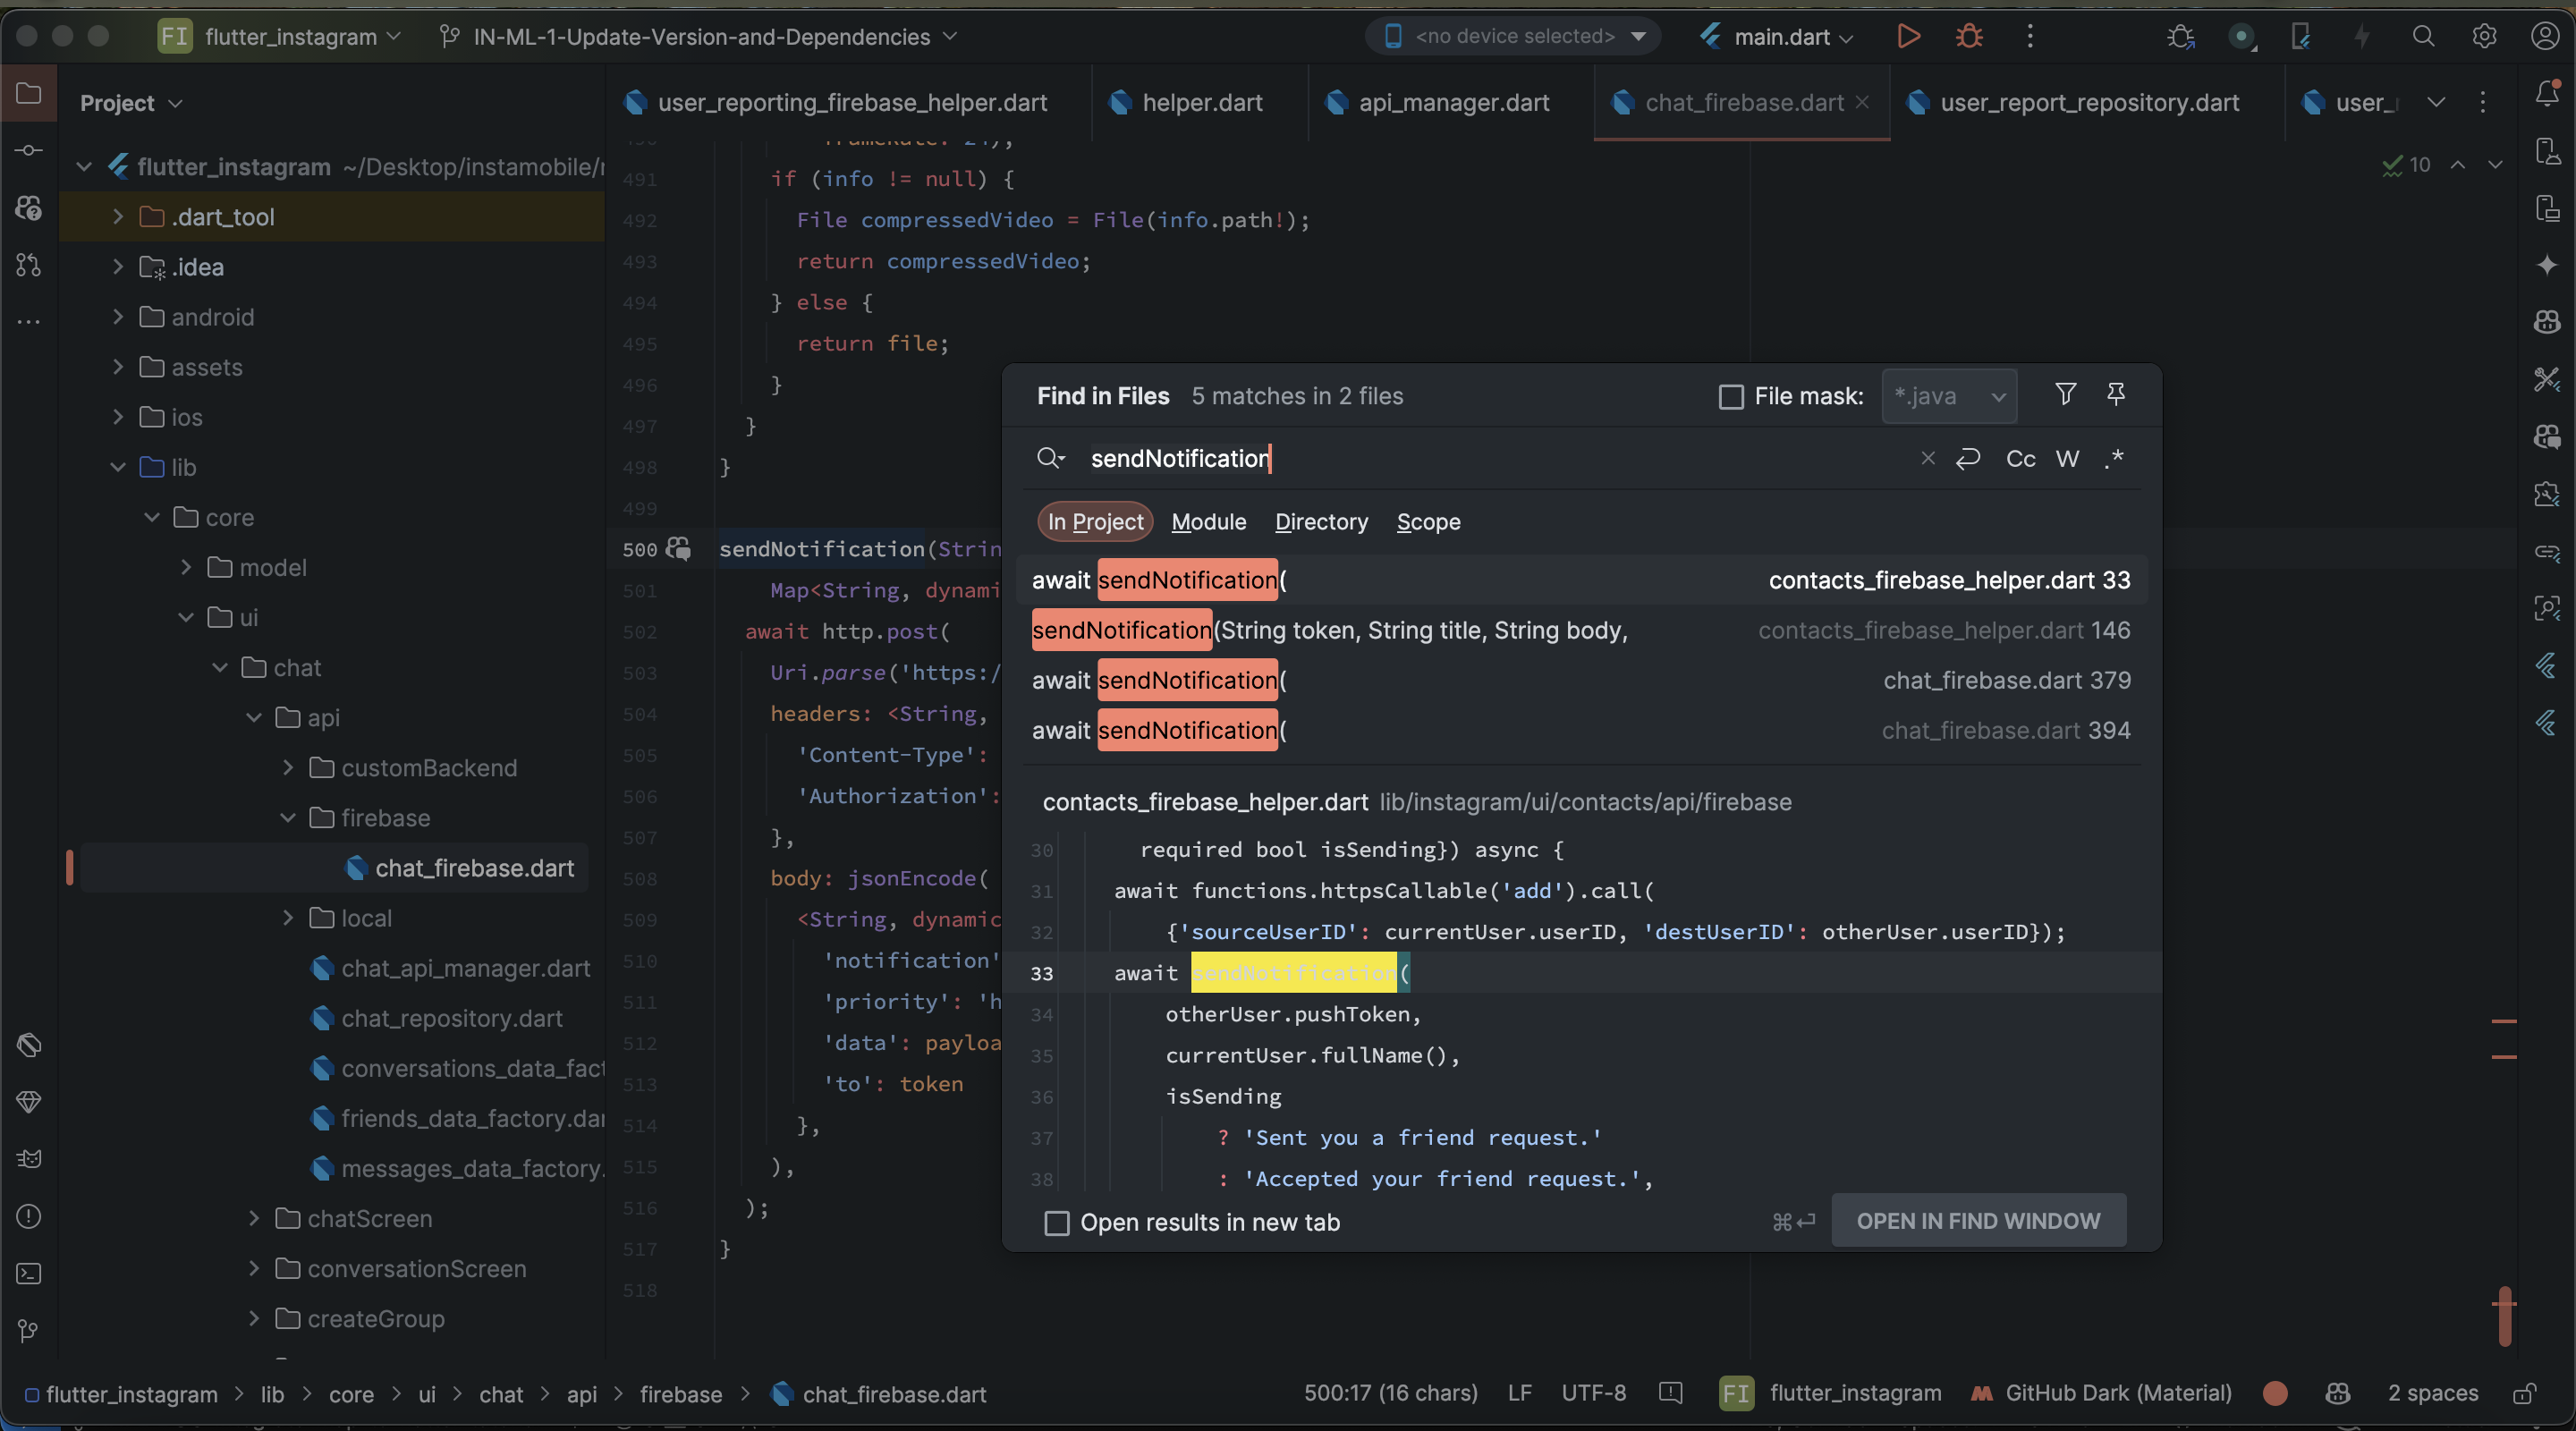Expand the android folder
This screenshot has height=1431, width=2576.
pos(118,317)
